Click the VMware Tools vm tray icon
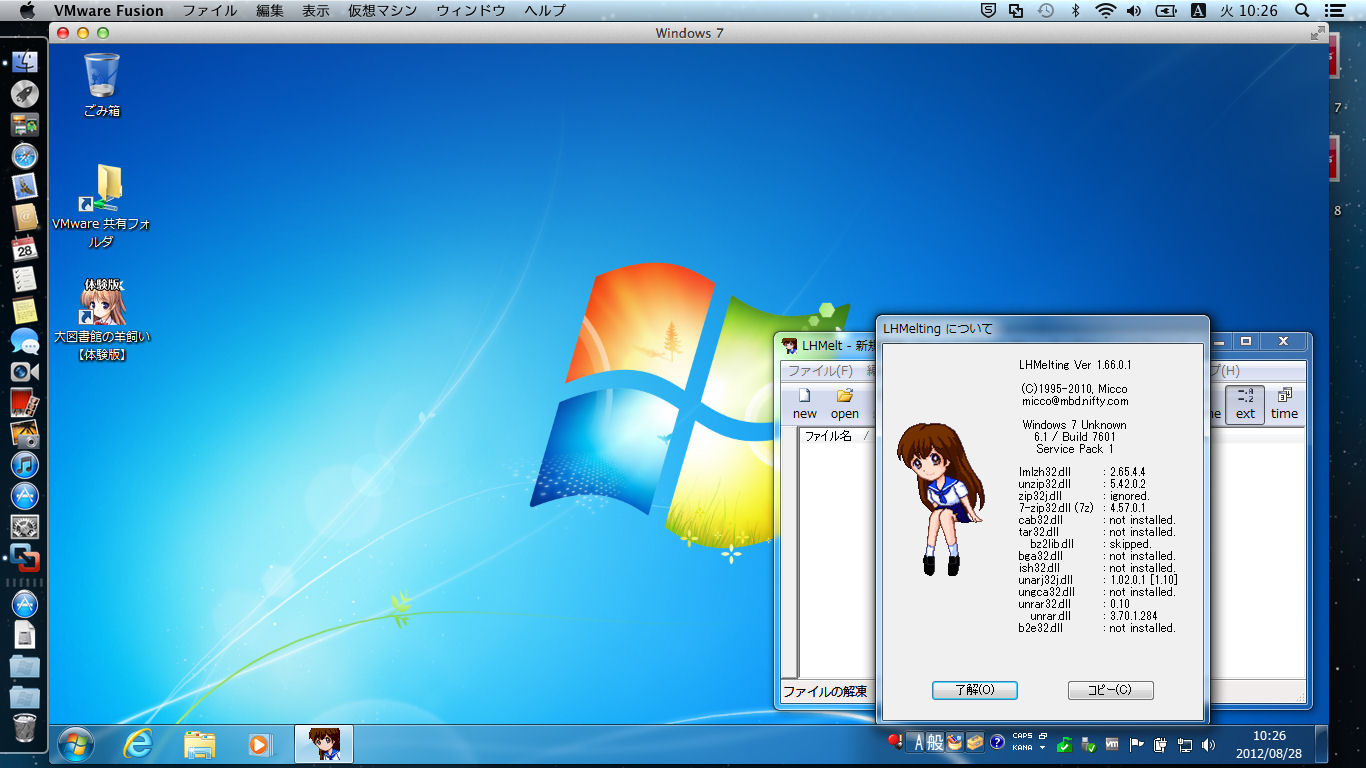This screenshot has width=1366, height=768. click(1112, 744)
